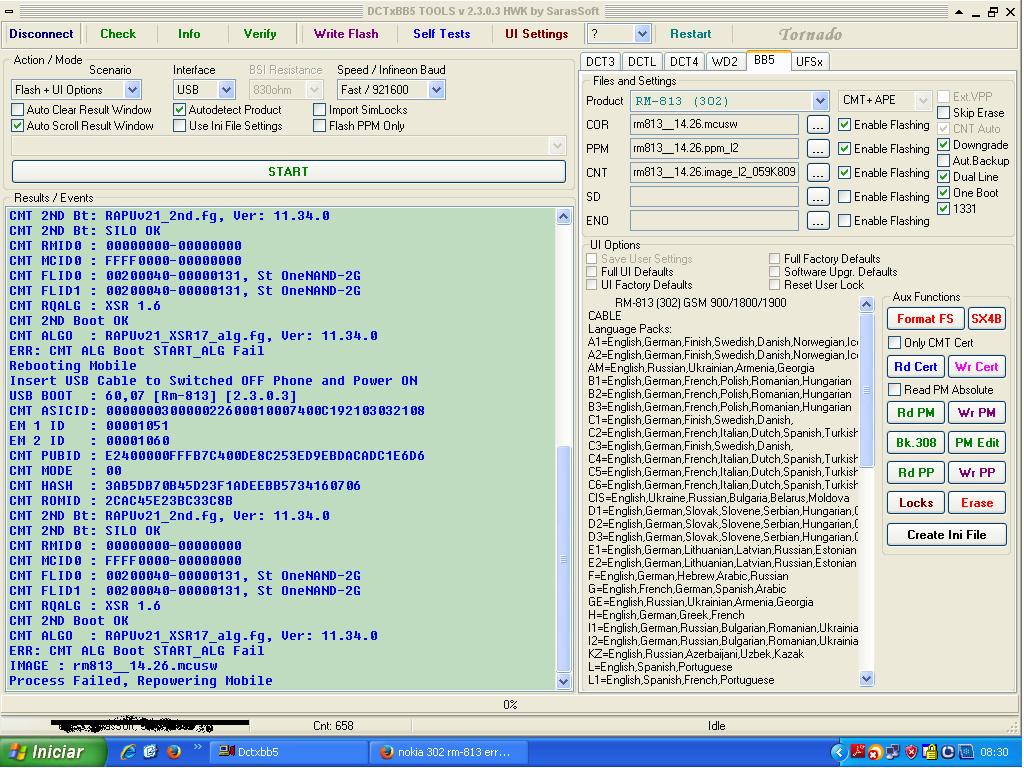
Task: Switch to the DCT4 tab
Action: (x=684, y=61)
